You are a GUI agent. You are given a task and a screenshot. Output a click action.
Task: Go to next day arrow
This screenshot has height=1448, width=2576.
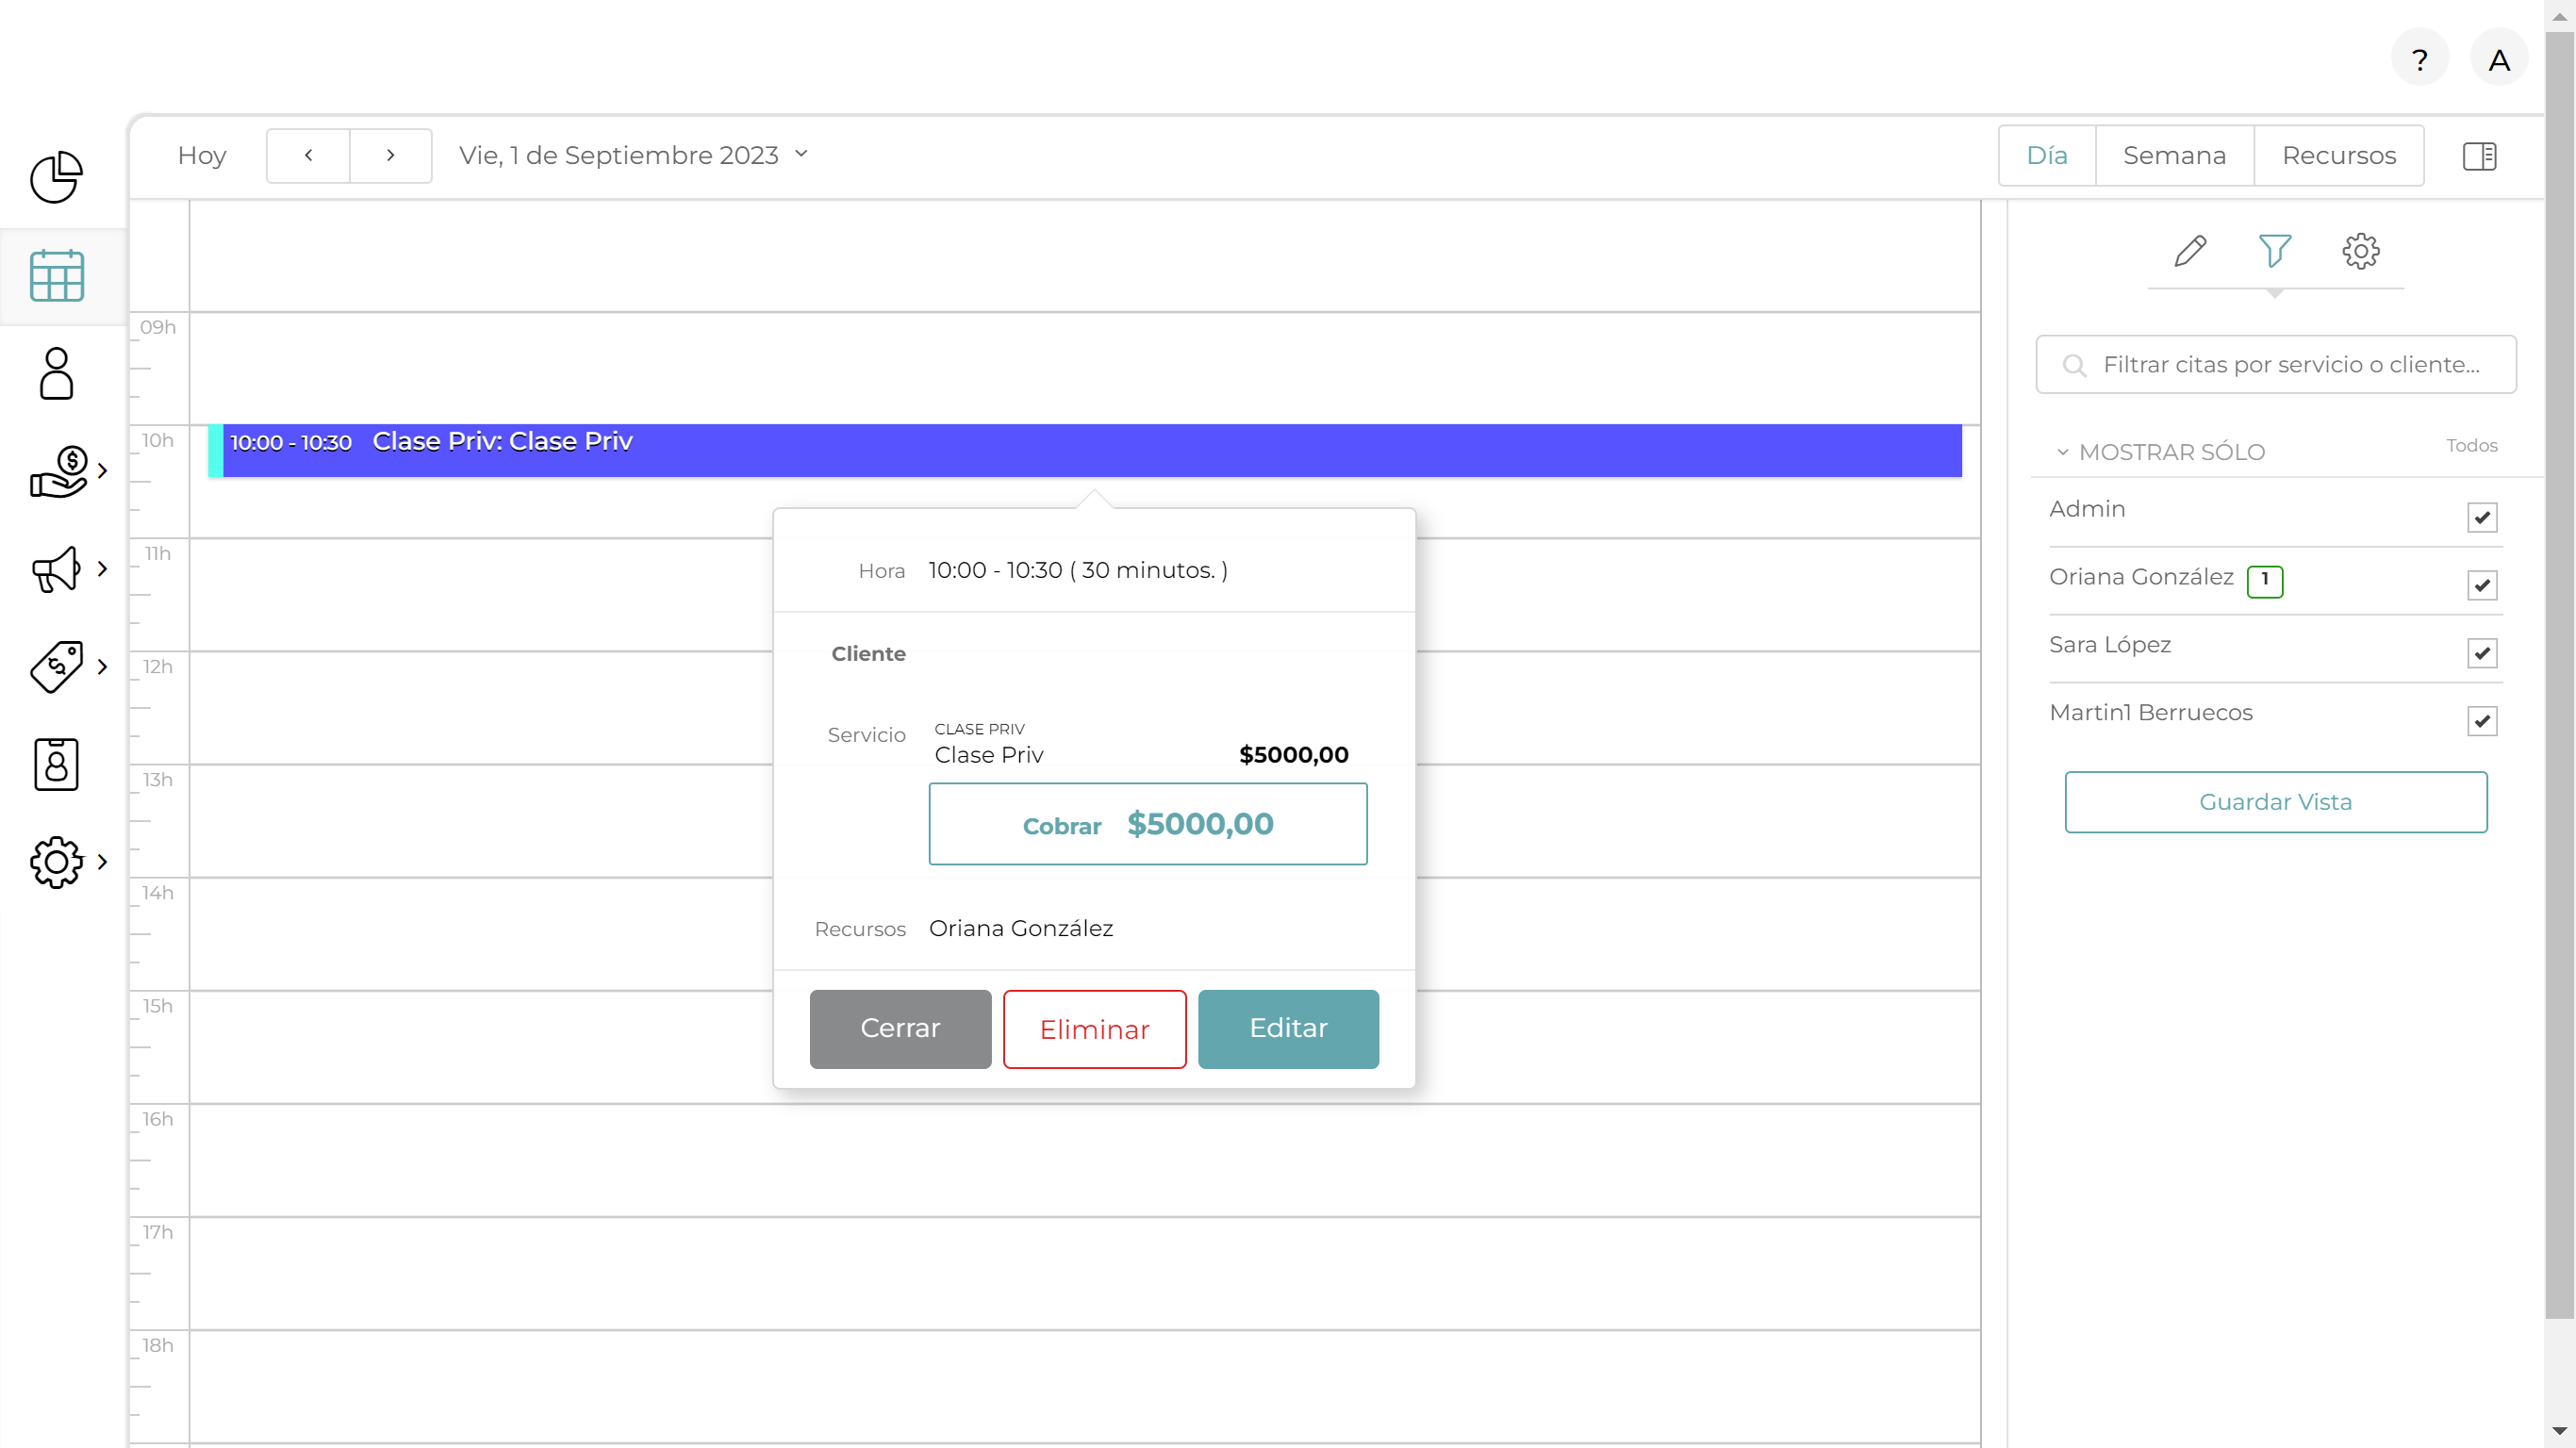[x=391, y=155]
